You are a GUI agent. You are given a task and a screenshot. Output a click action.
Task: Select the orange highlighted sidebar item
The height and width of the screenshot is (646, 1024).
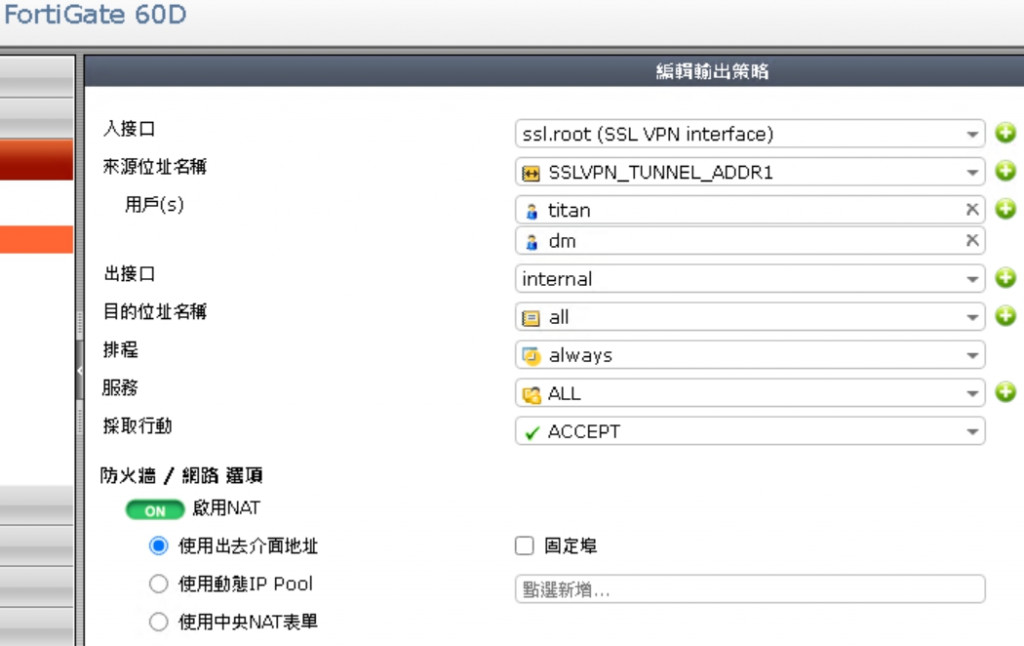coord(37,239)
